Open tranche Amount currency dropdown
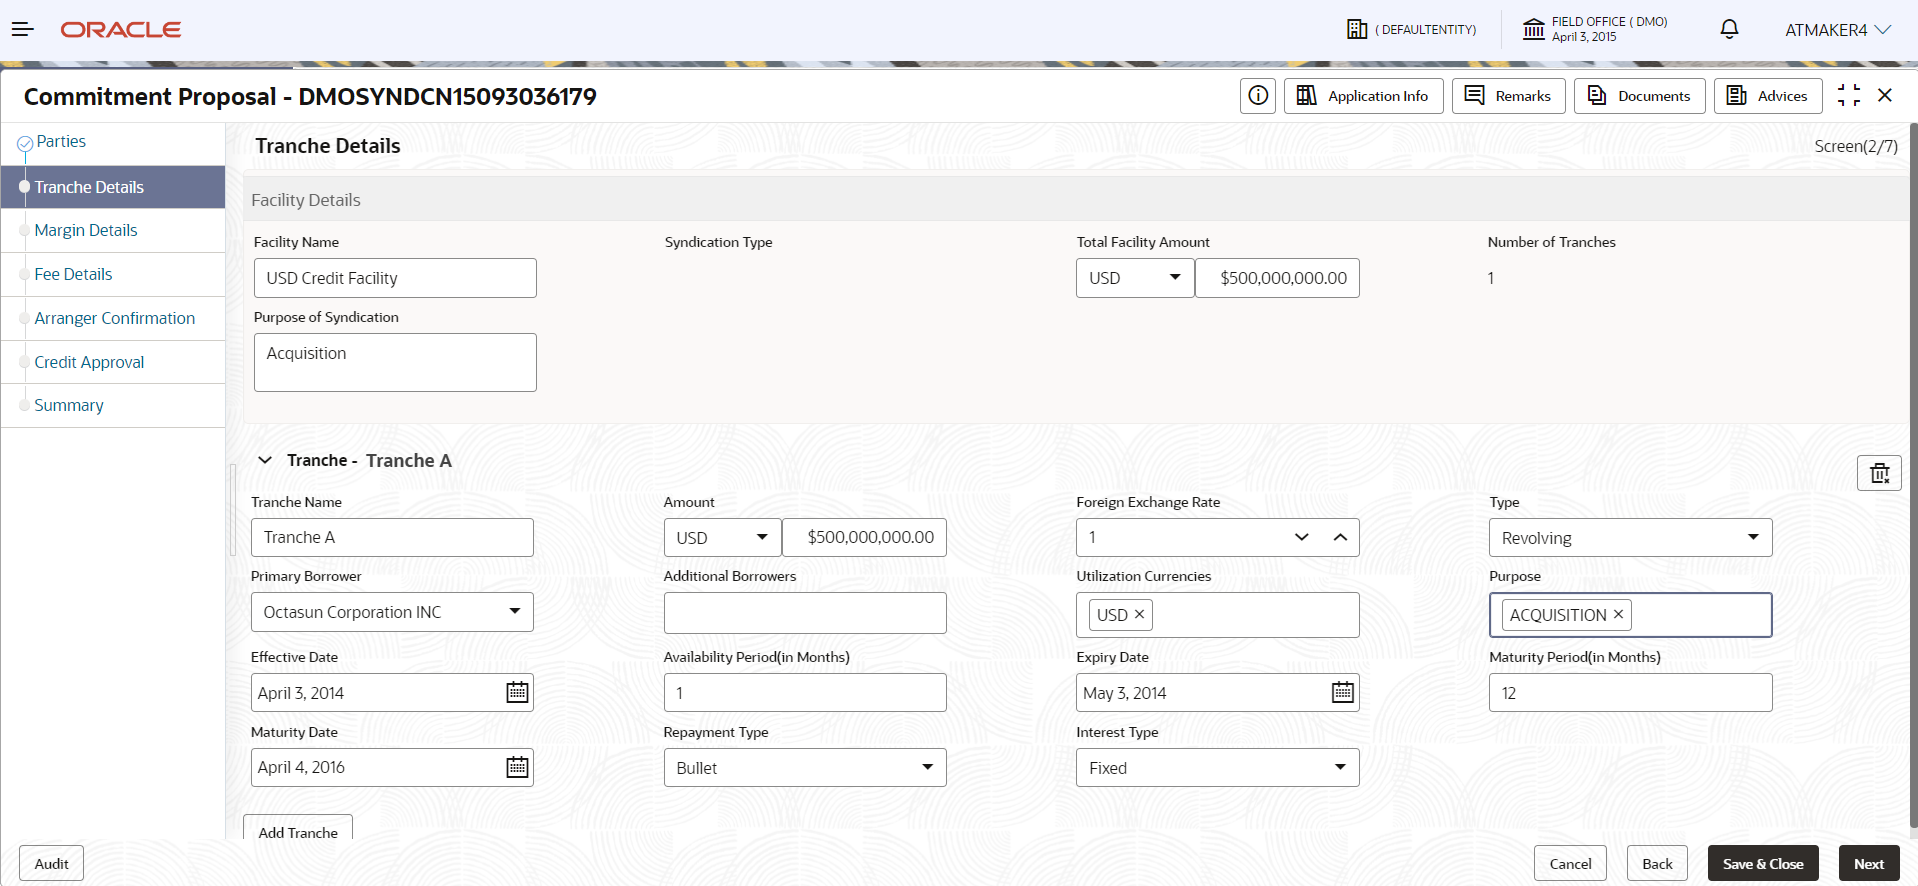Viewport: 1918px width, 886px height. click(722, 537)
